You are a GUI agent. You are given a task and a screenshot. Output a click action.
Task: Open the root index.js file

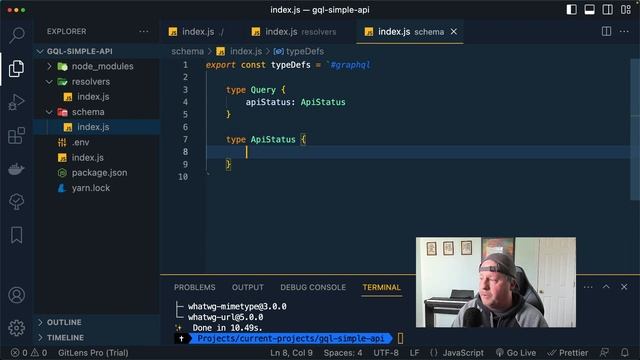(x=96, y=158)
